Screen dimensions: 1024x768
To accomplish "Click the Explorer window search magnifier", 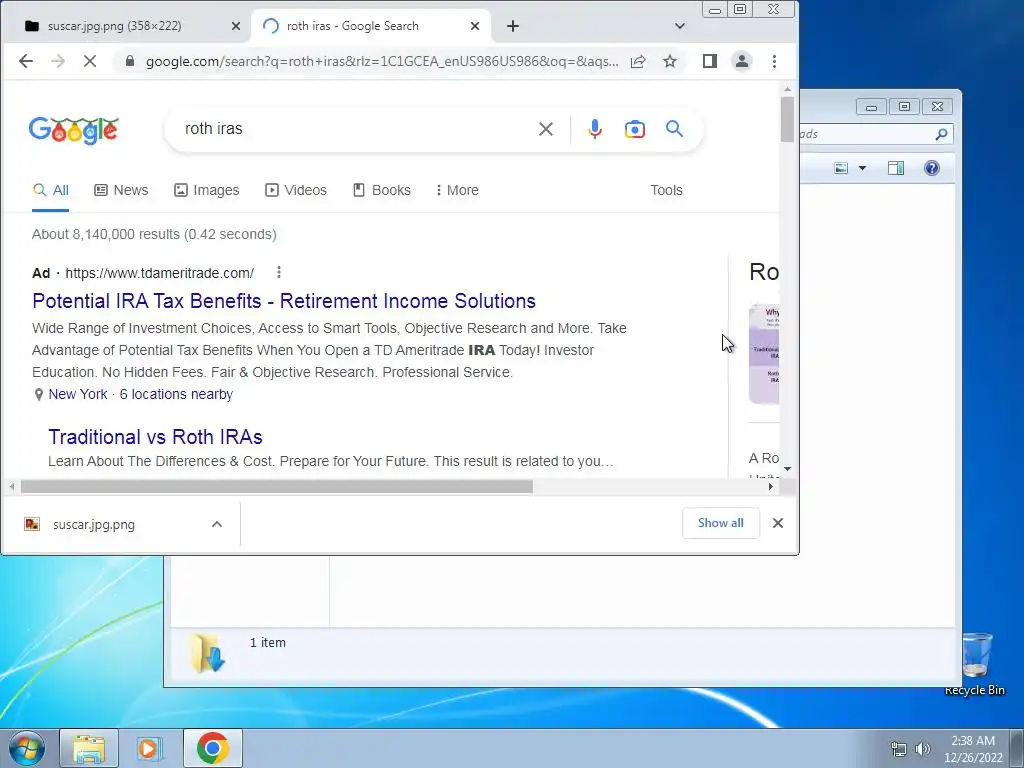I will [941, 134].
